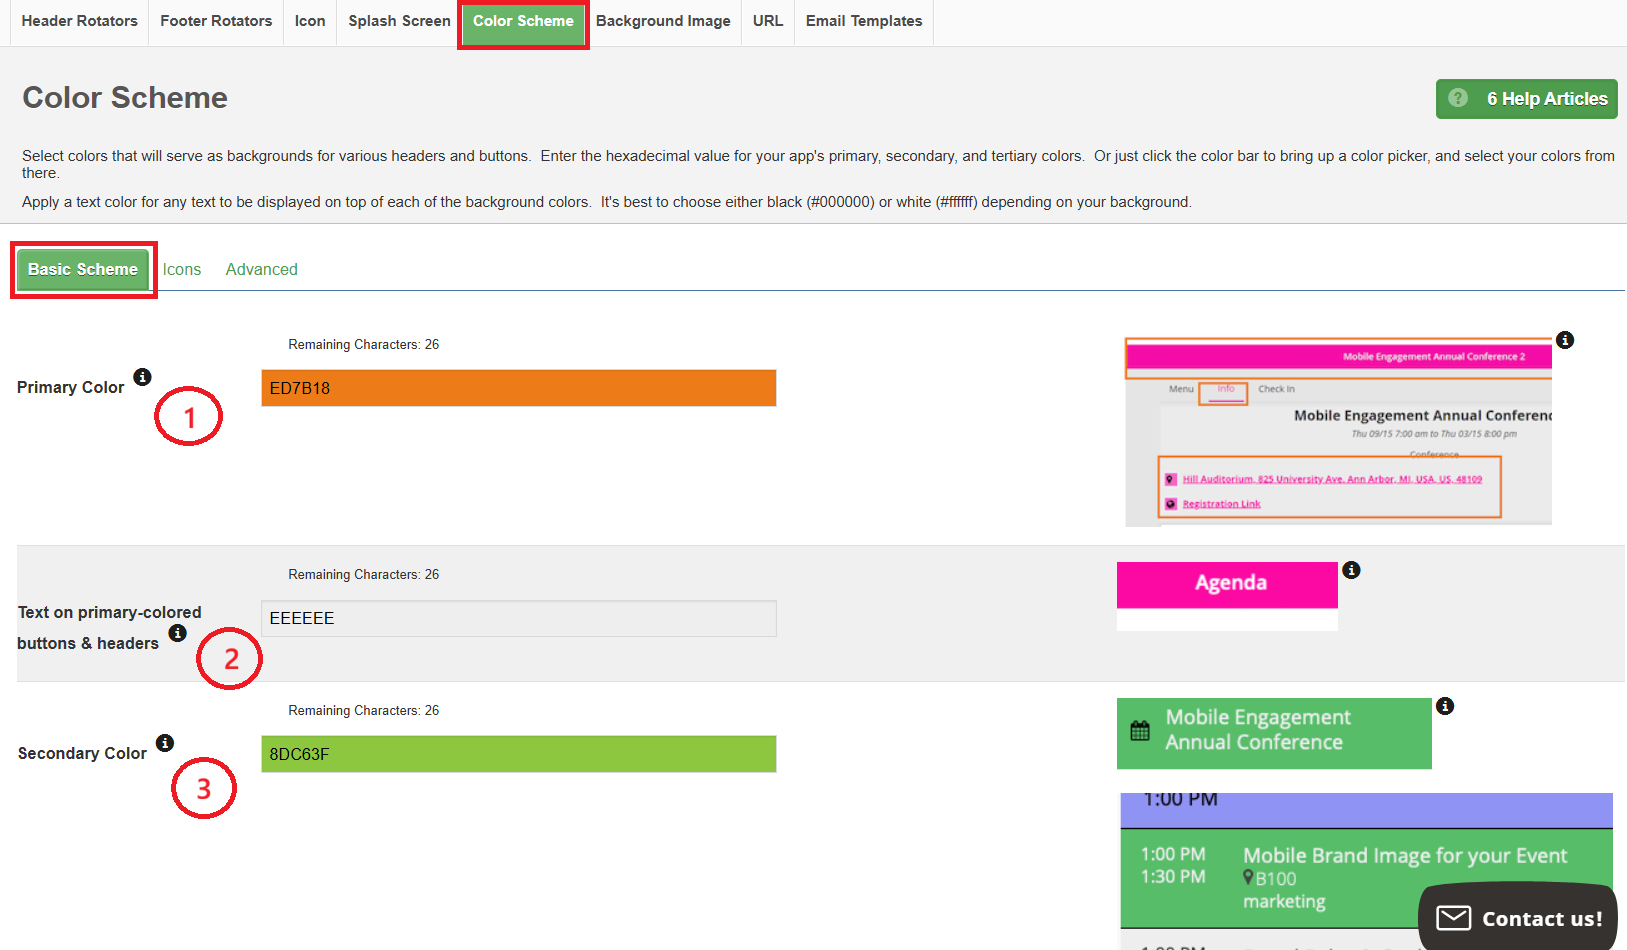Open the Header Rotators tab
The width and height of the screenshot is (1627, 950).
coord(79,21)
